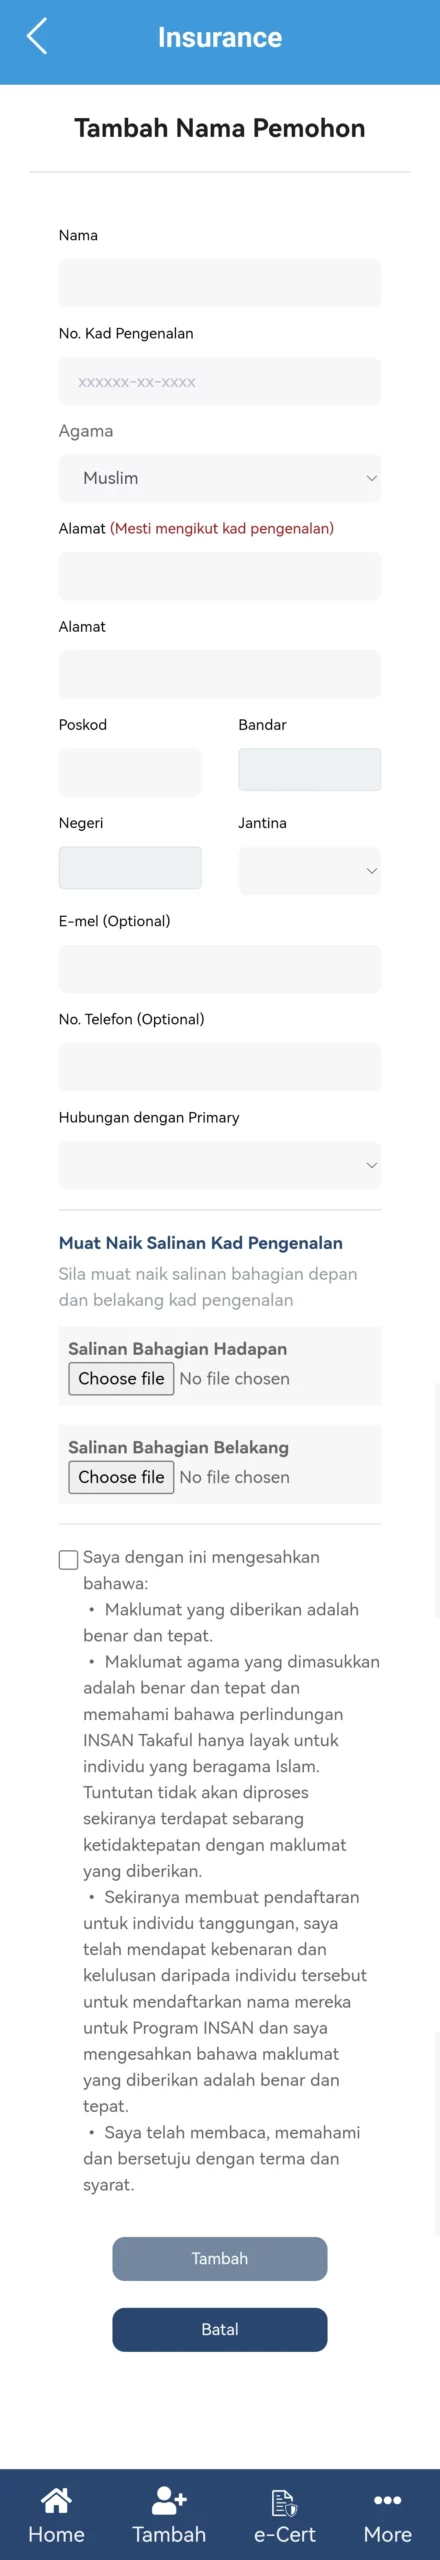Viewport: 440px width, 2560px height.
Task: Open the e-Cert document icon
Action: pyautogui.click(x=284, y=2502)
